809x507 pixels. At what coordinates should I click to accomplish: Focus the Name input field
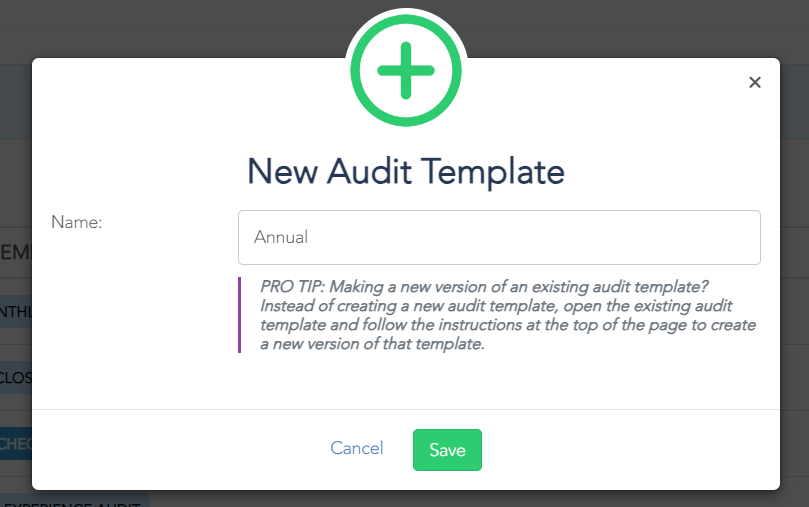coord(499,237)
